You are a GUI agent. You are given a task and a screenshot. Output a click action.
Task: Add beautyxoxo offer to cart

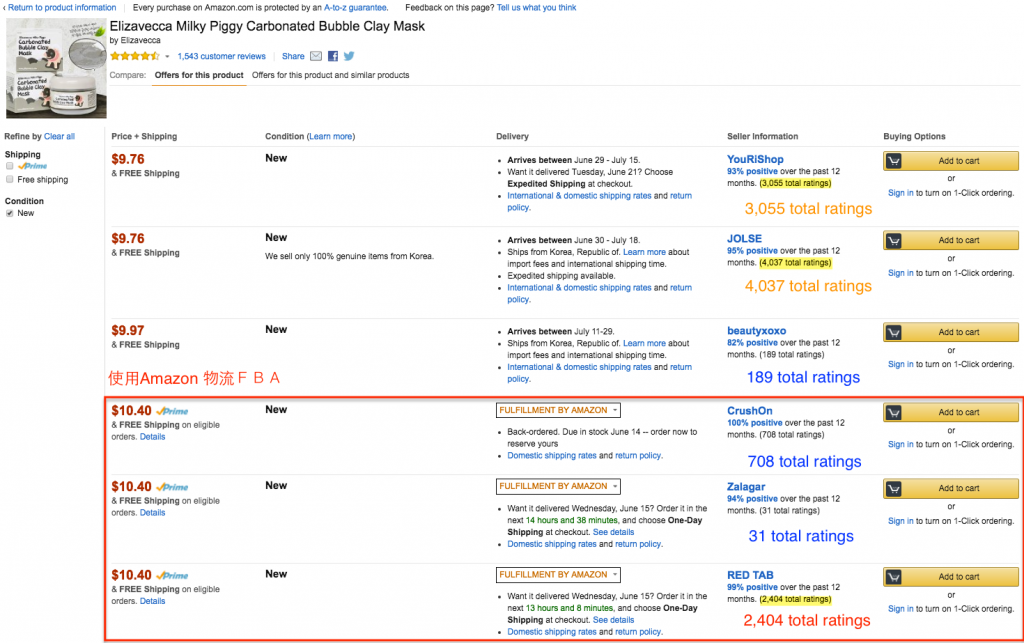point(951,332)
